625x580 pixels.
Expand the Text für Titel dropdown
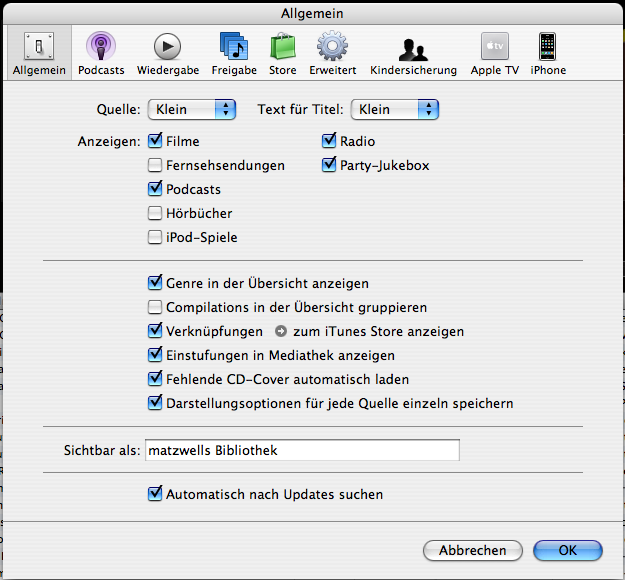coord(395,109)
